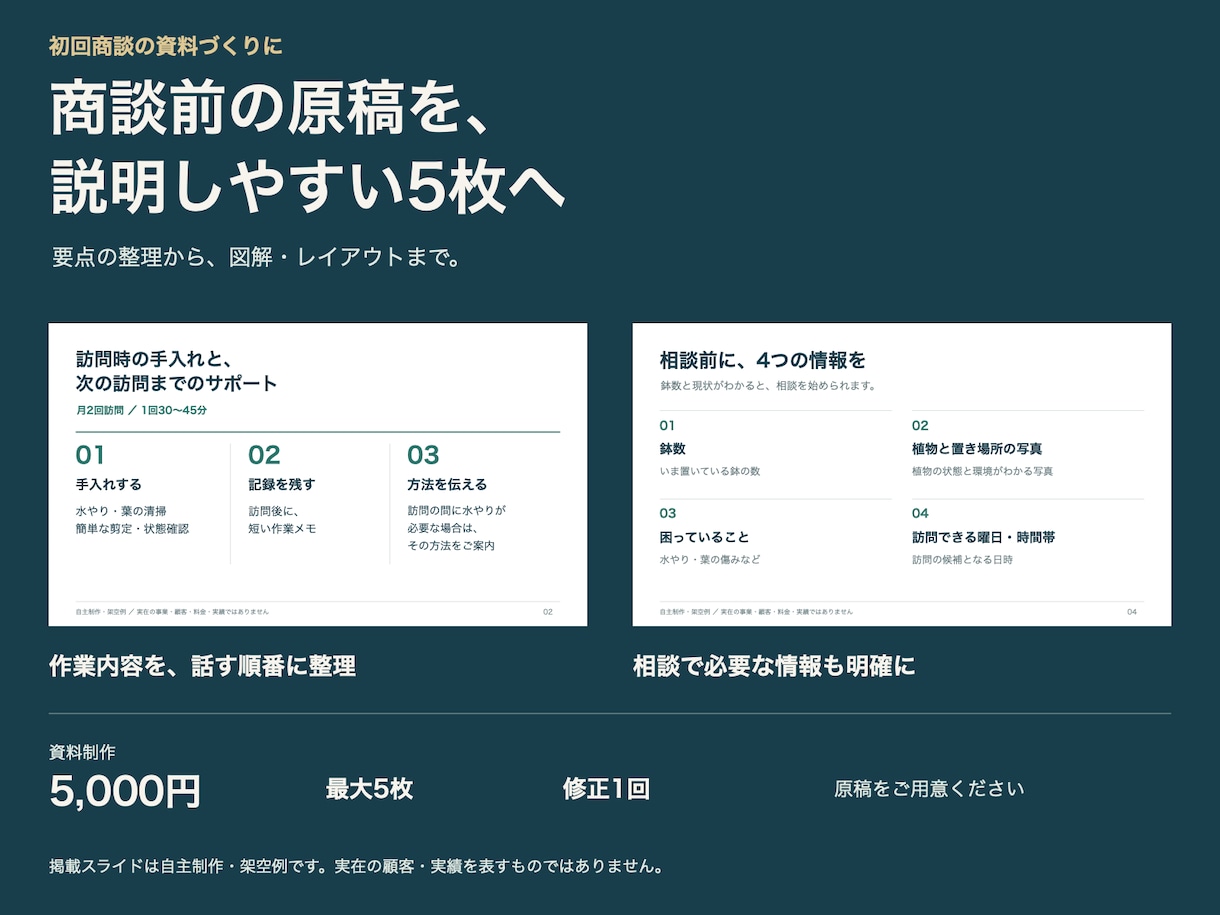The image size is (1220, 915).
Task: Open the left slide thumbnail 訪問時の手入れと
Action: 318,475
